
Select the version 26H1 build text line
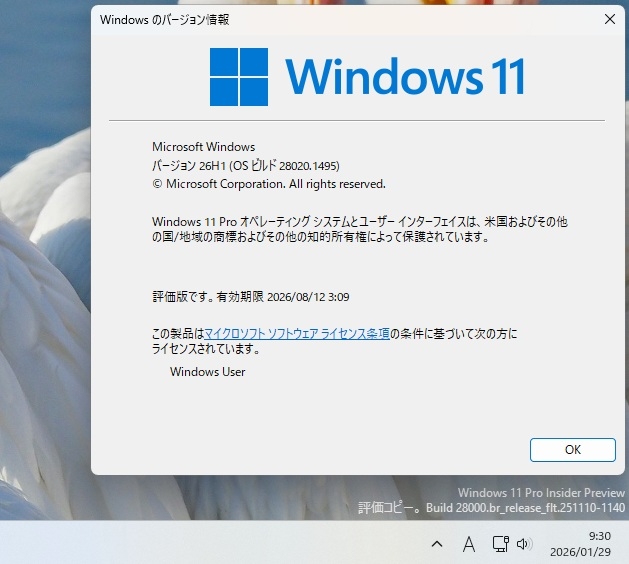246,166
